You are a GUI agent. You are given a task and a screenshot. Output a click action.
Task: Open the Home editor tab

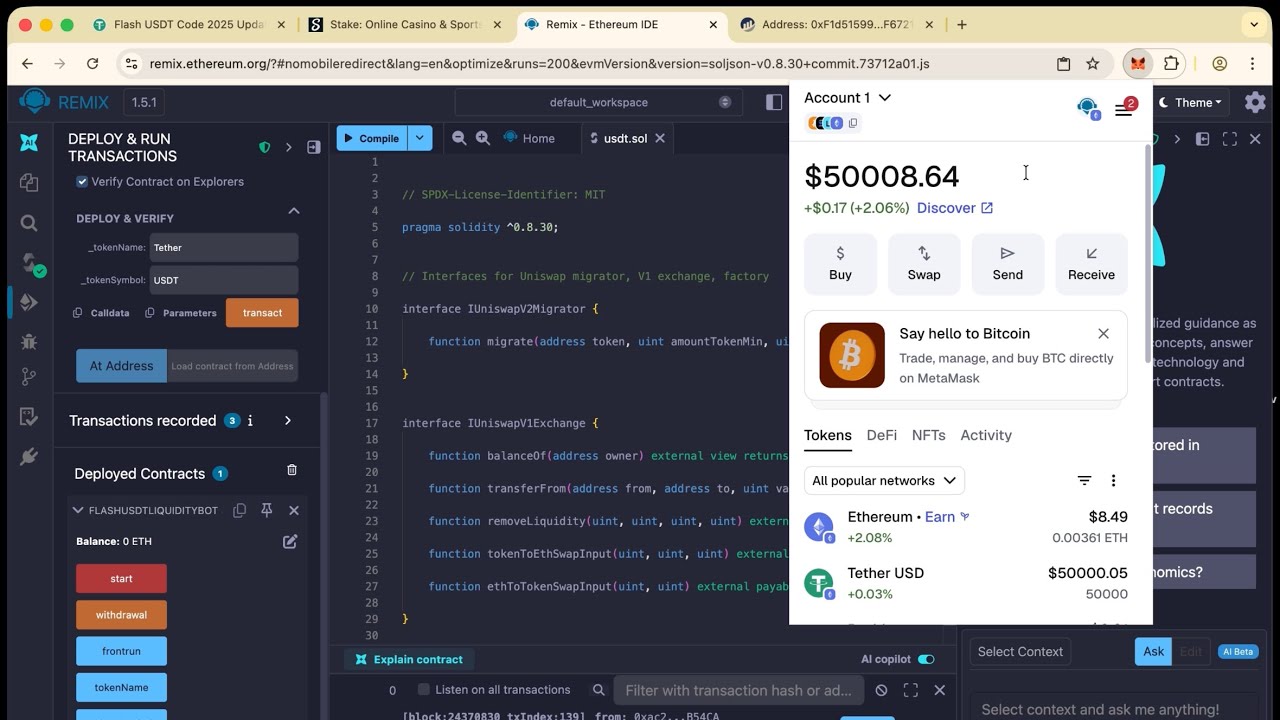pyautogui.click(x=529, y=138)
